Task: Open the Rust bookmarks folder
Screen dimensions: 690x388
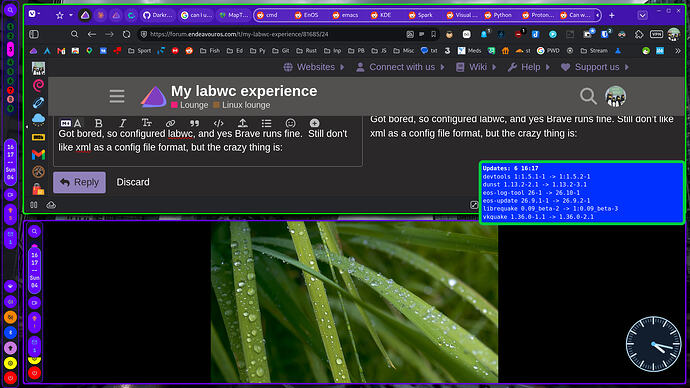Action: (x=307, y=51)
